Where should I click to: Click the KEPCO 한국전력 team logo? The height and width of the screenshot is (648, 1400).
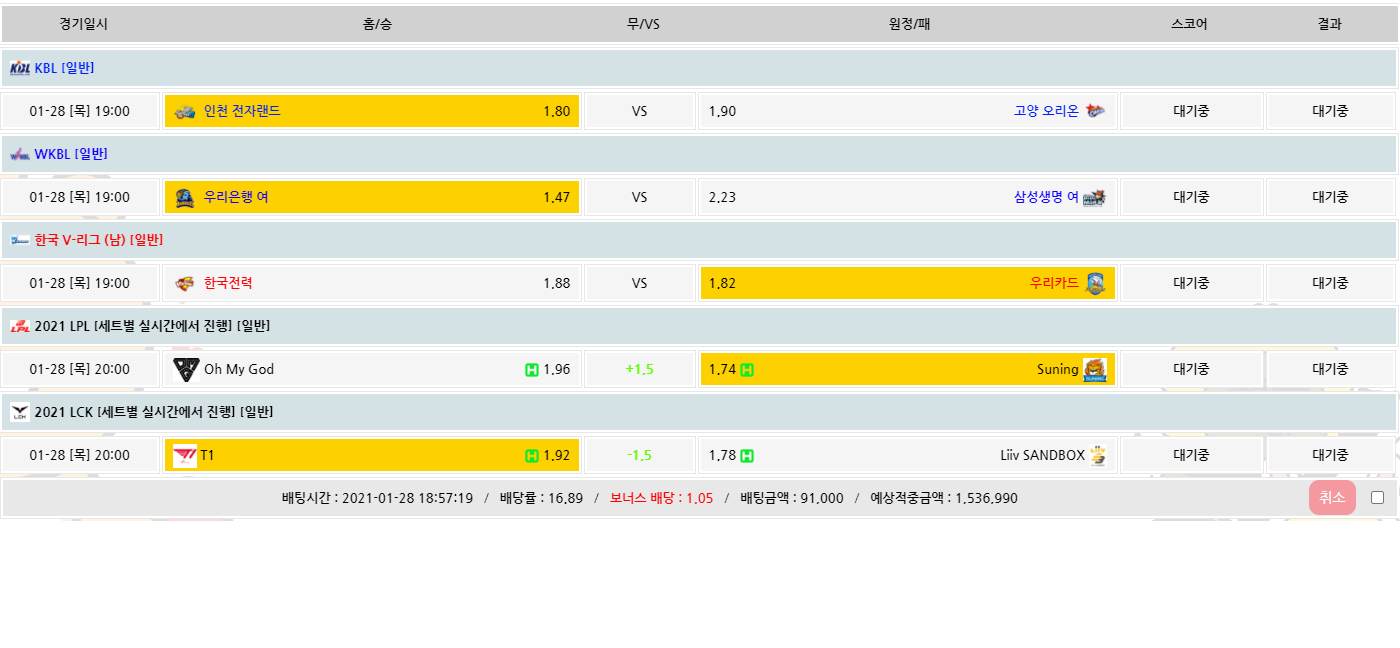(185, 284)
